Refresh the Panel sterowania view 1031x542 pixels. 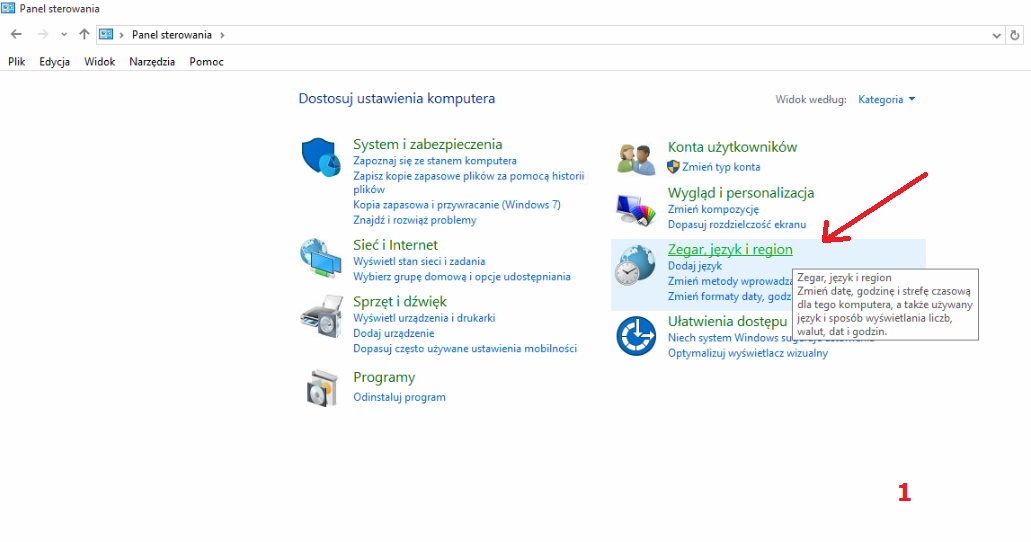[x=1015, y=35]
